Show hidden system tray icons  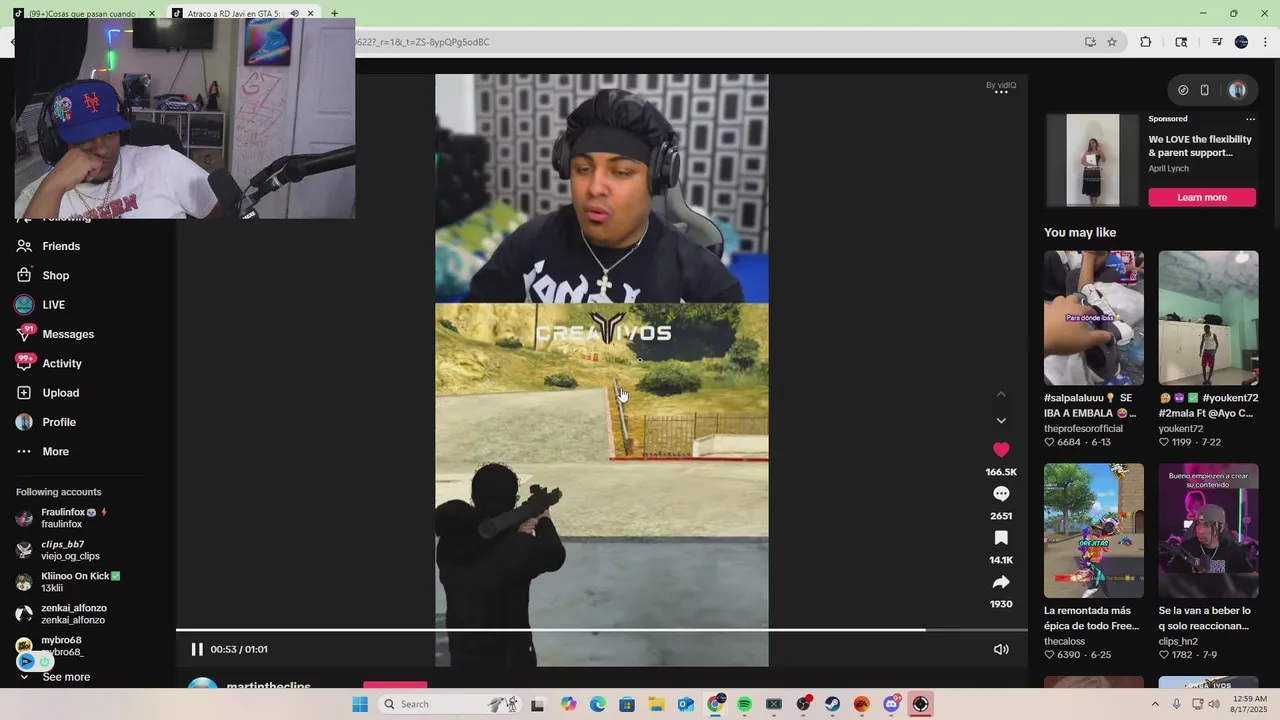click(1156, 704)
